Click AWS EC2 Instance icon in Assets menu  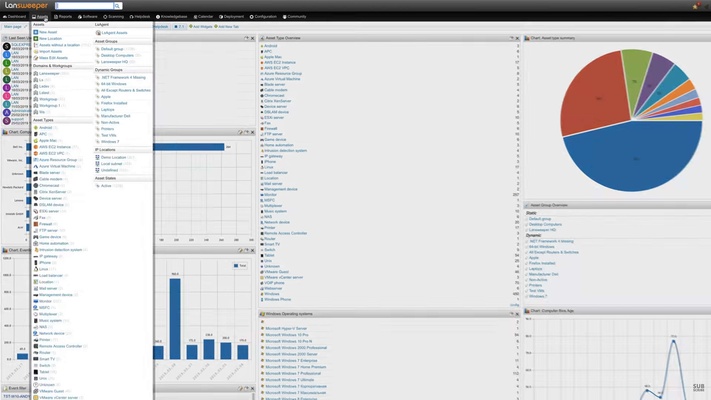point(36,147)
